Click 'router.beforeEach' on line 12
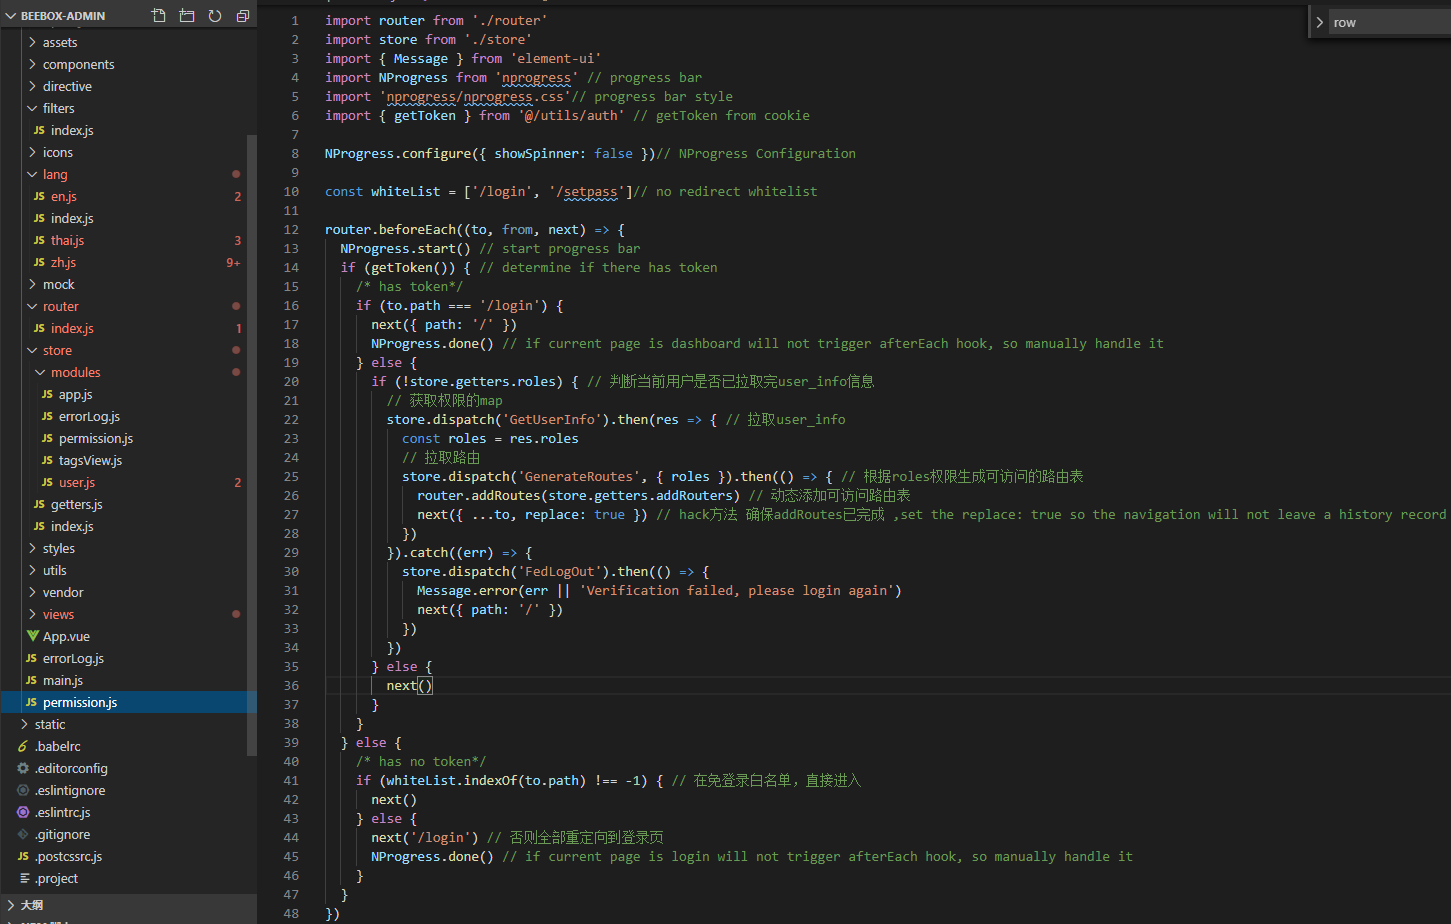This screenshot has width=1451, height=924. [391, 229]
